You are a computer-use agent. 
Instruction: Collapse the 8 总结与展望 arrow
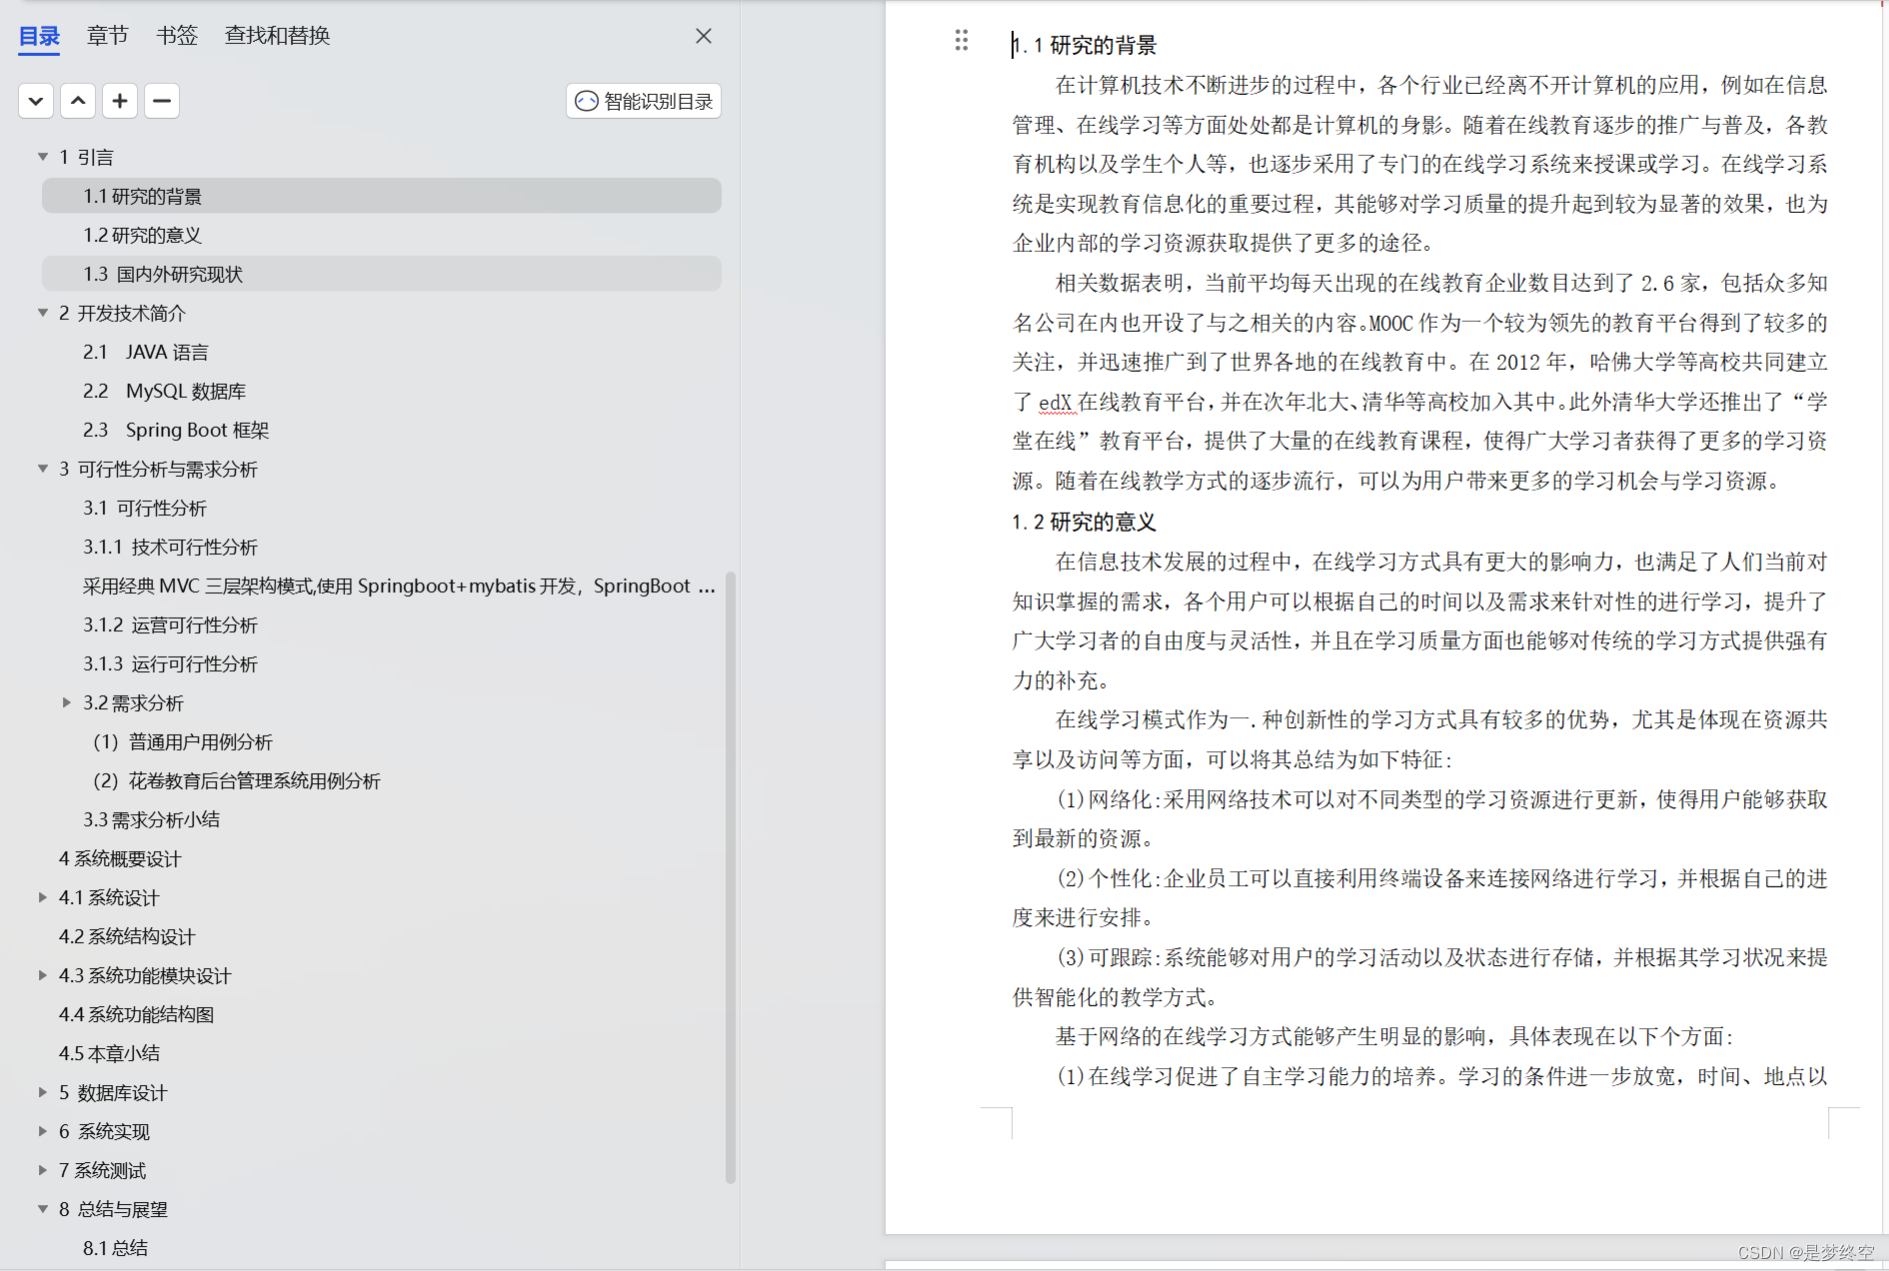[43, 1210]
